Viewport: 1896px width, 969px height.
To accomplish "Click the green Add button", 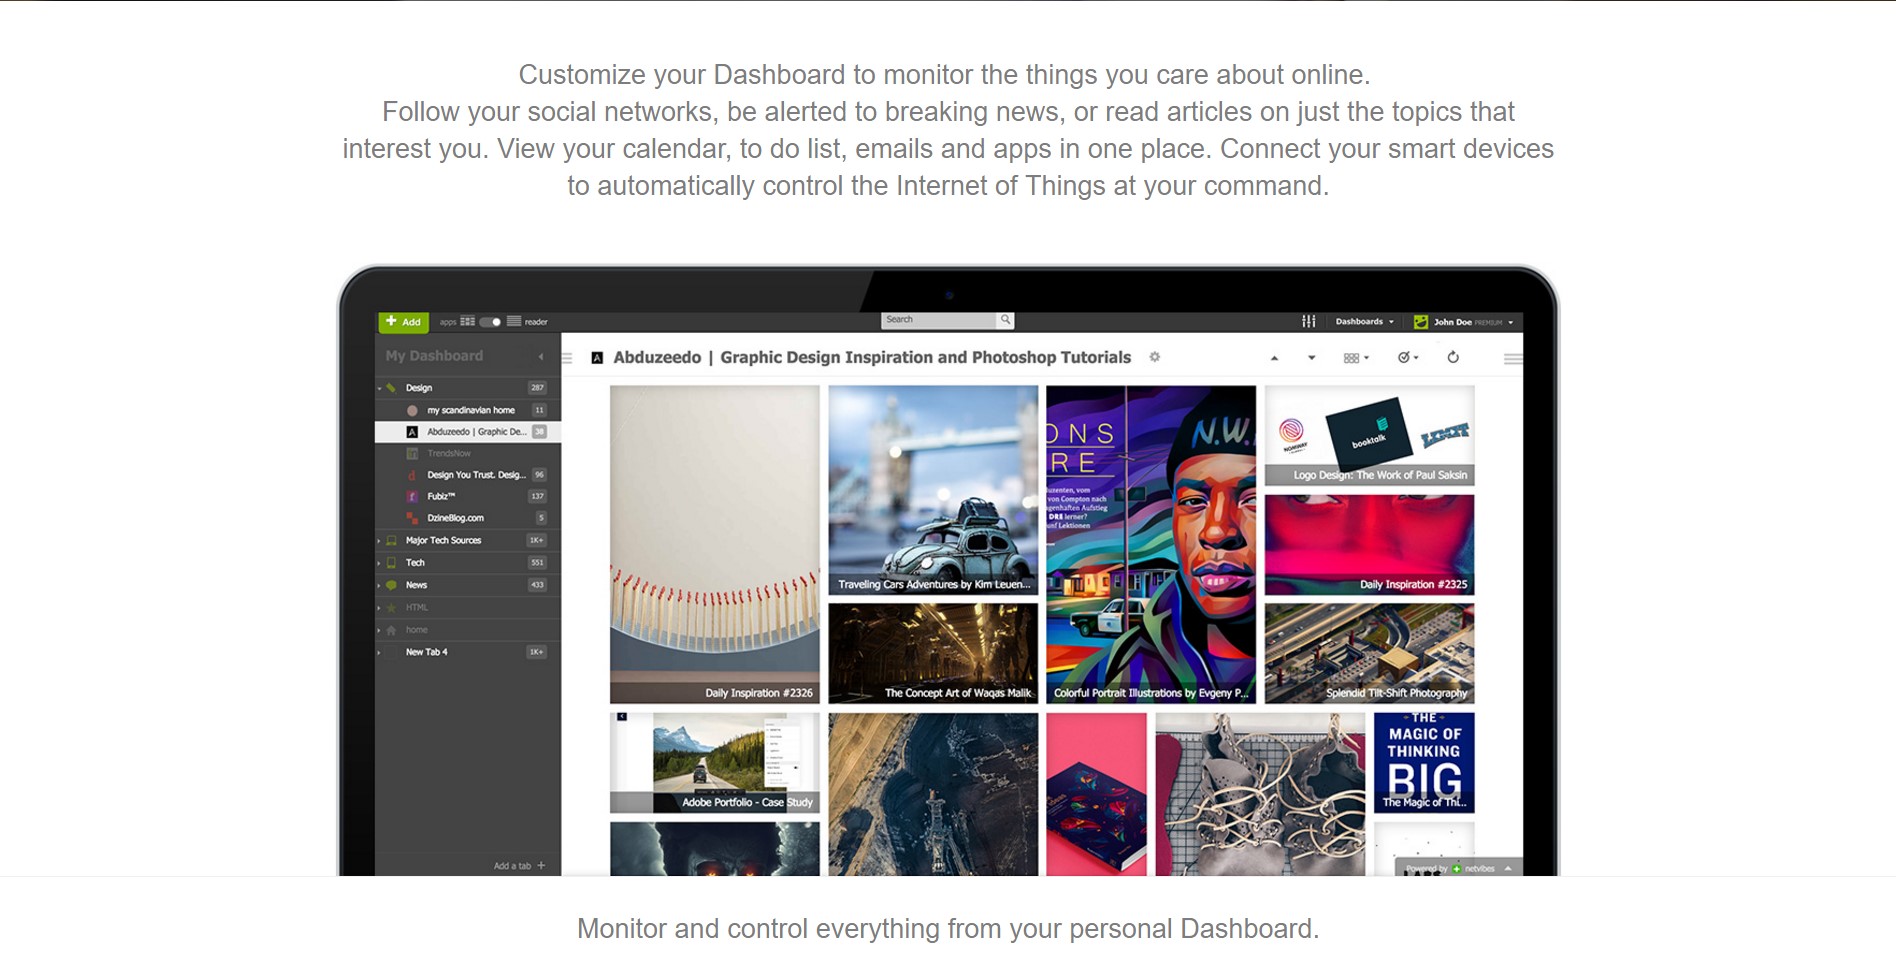I will tap(403, 322).
